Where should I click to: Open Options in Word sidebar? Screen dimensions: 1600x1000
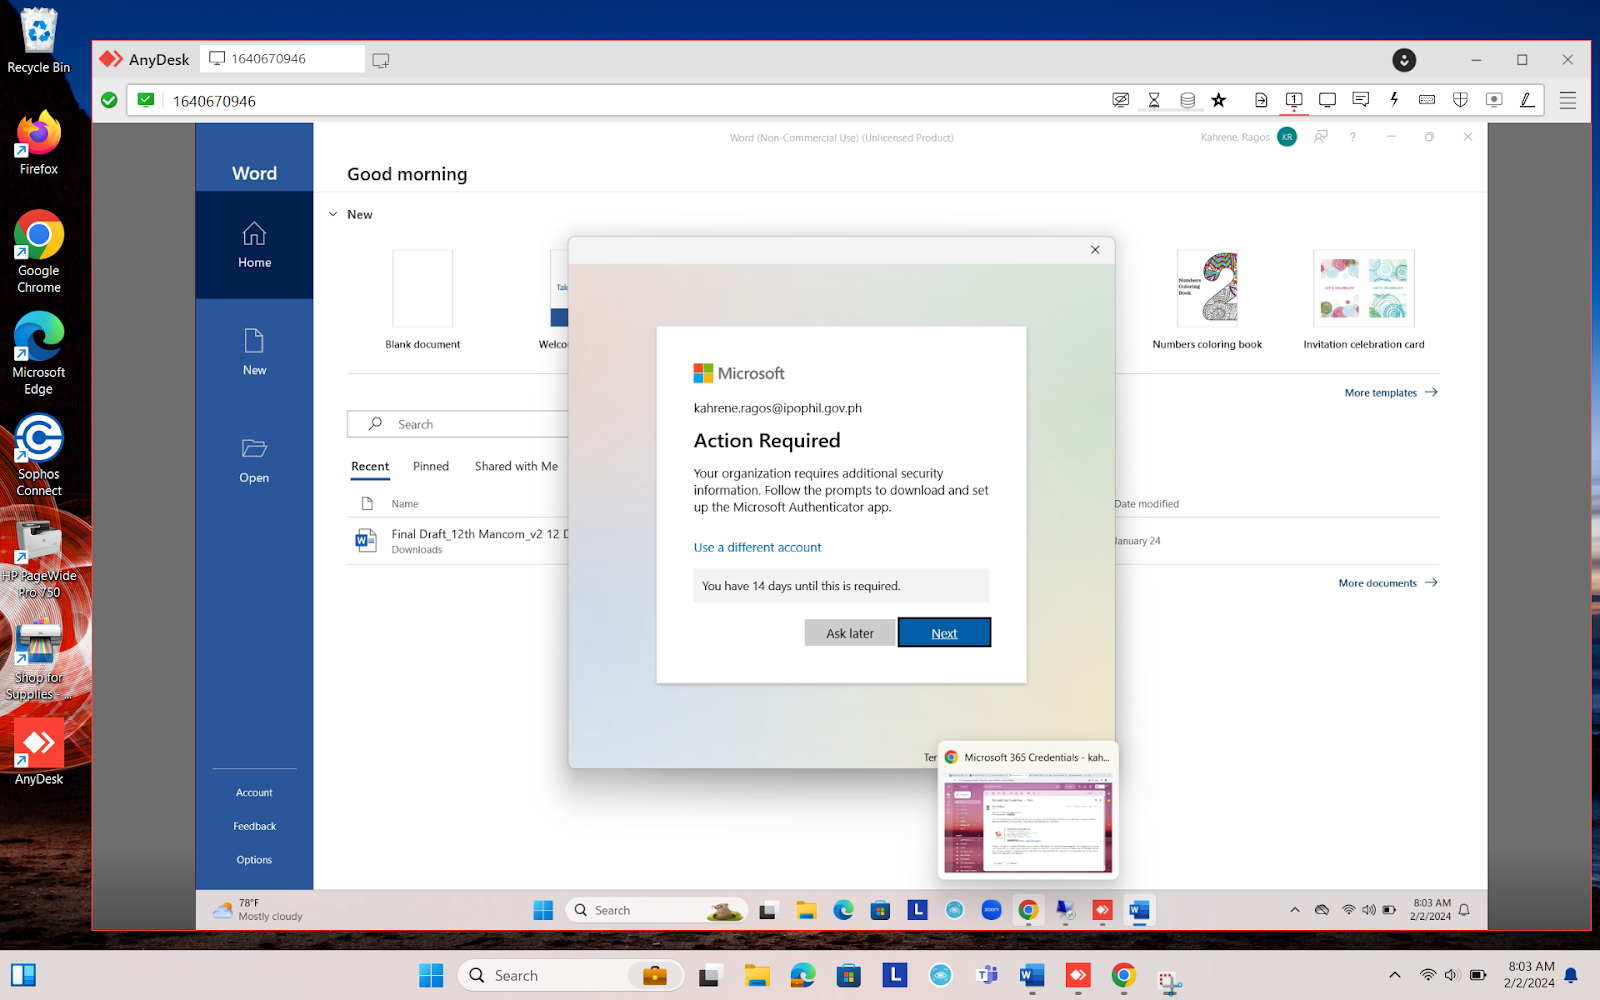point(254,860)
